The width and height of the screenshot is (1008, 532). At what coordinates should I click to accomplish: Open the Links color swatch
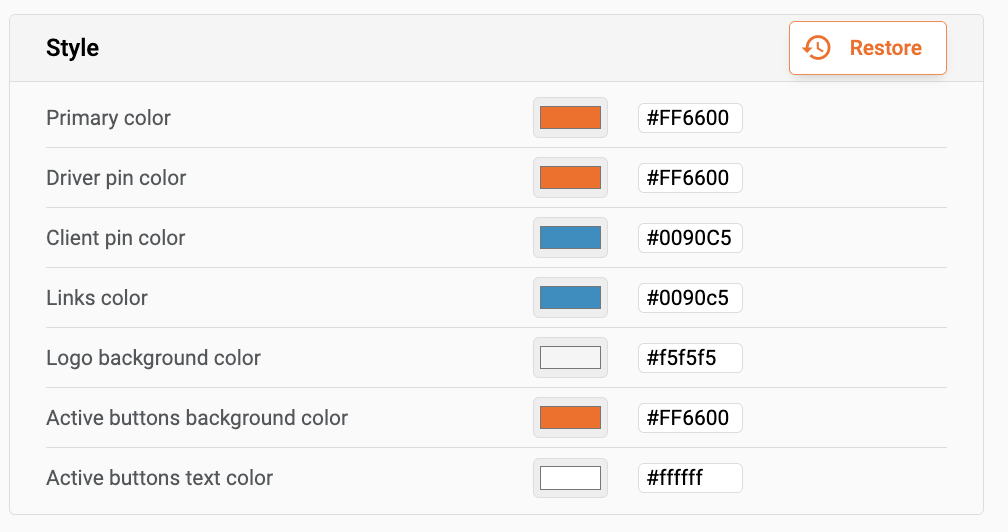point(570,298)
